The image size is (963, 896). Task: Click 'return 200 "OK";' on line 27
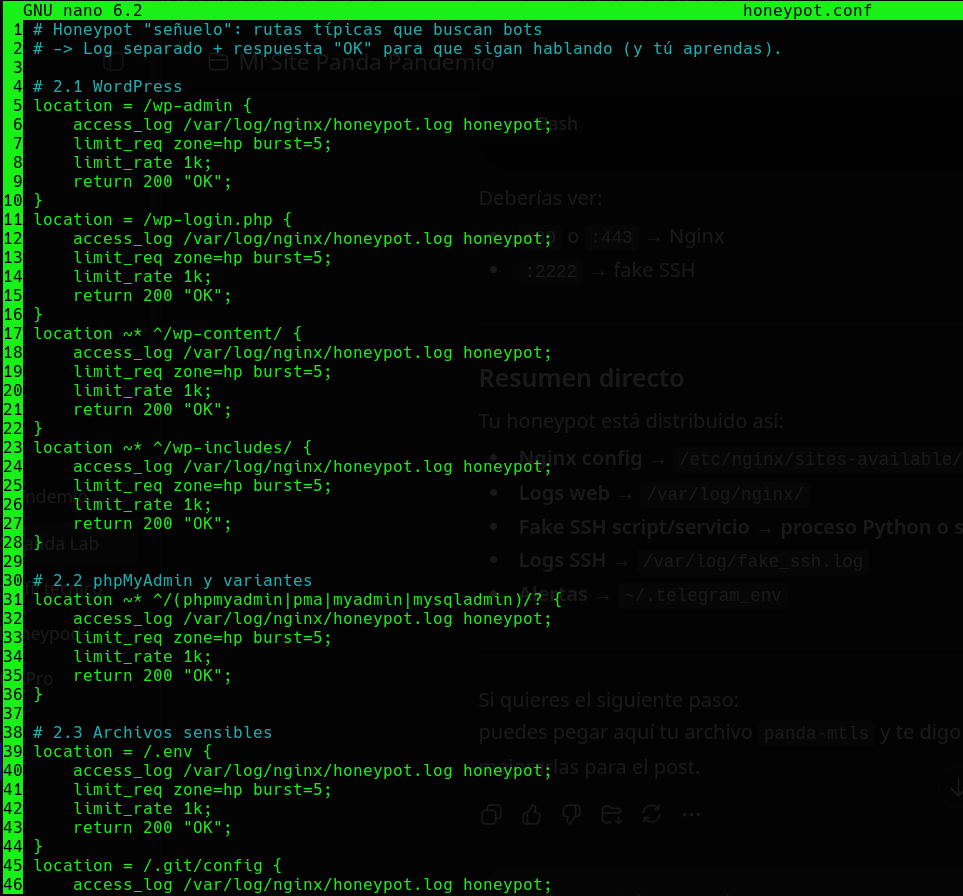pyautogui.click(x=152, y=524)
